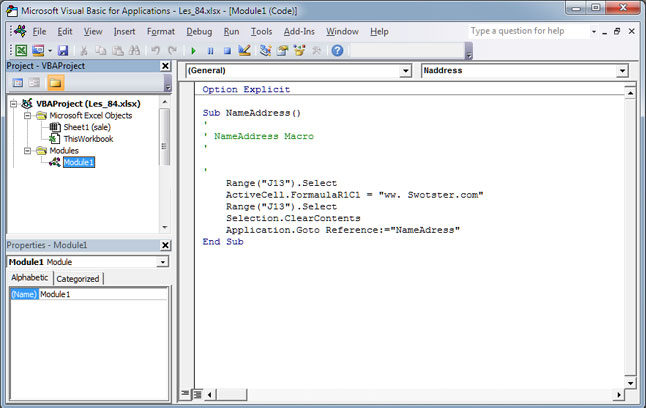Select the VBAProject (Les_84.xlsx) label

point(88,104)
